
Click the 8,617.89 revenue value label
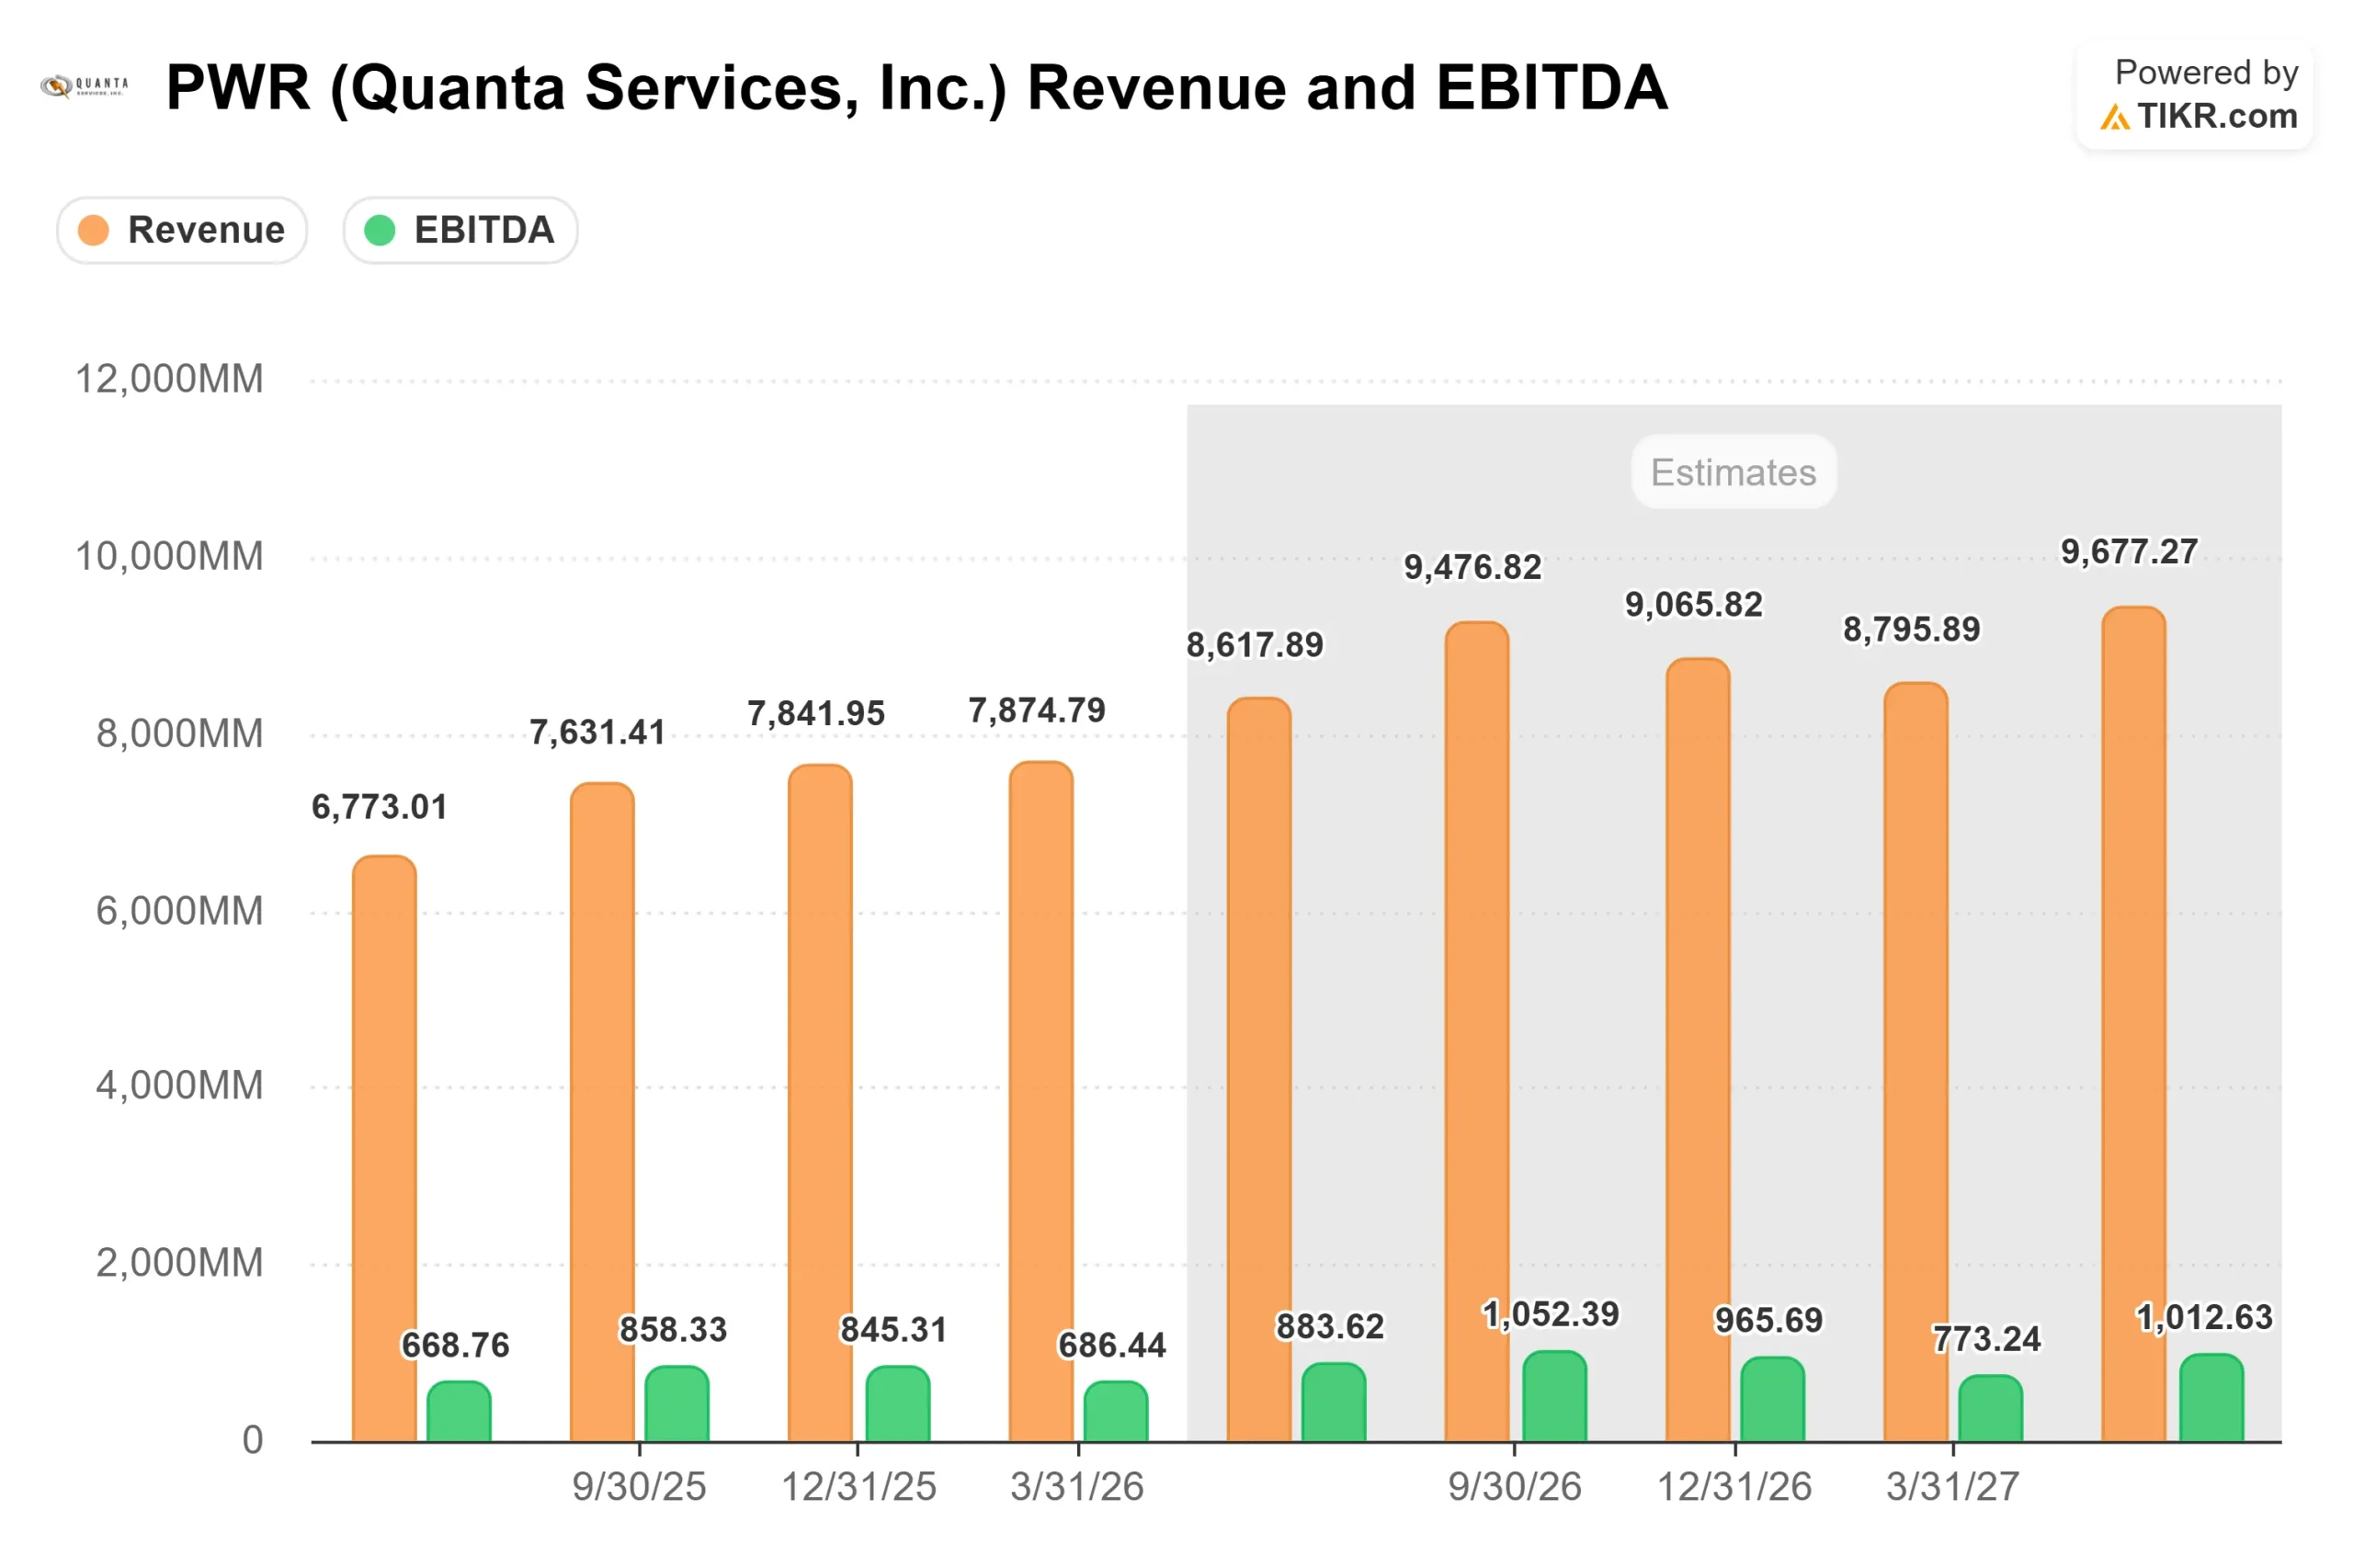1255,646
